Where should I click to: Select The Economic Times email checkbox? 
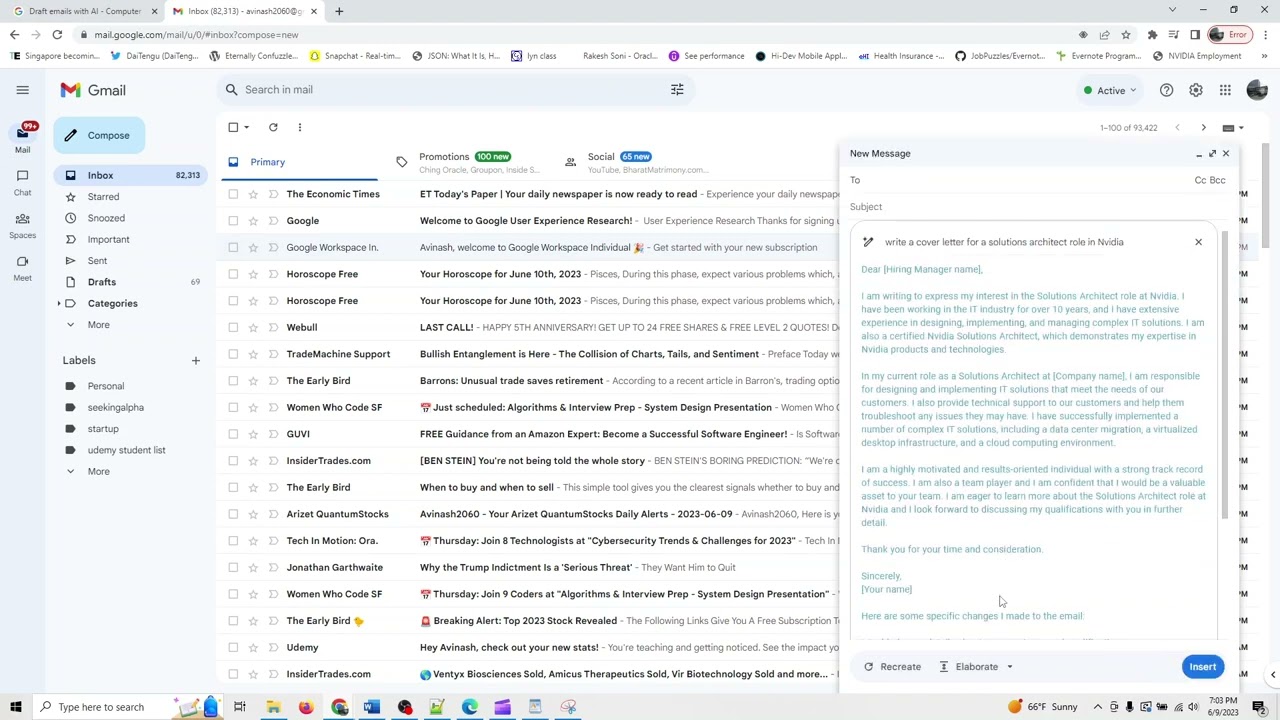233,194
